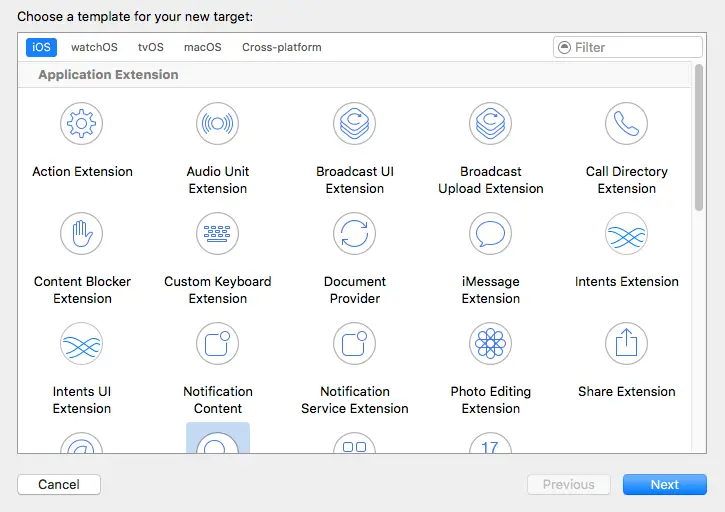This screenshot has width=725, height=512.
Task: Select Broadcast Upload Extension icon
Action: coord(490,124)
